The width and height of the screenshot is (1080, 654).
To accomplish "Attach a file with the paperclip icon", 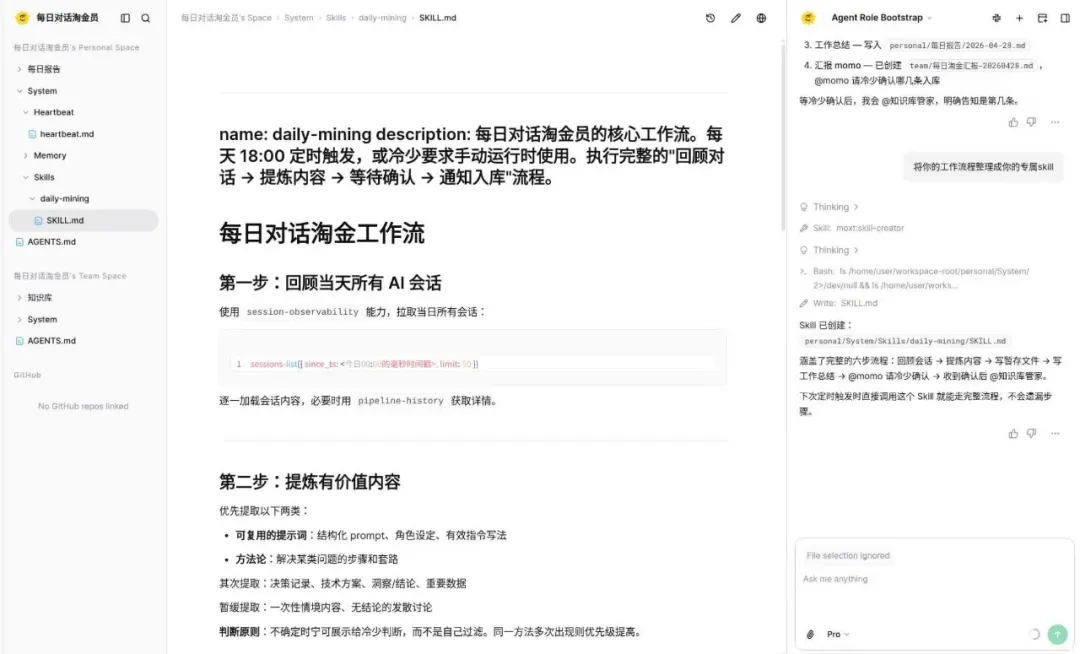I will (810, 633).
